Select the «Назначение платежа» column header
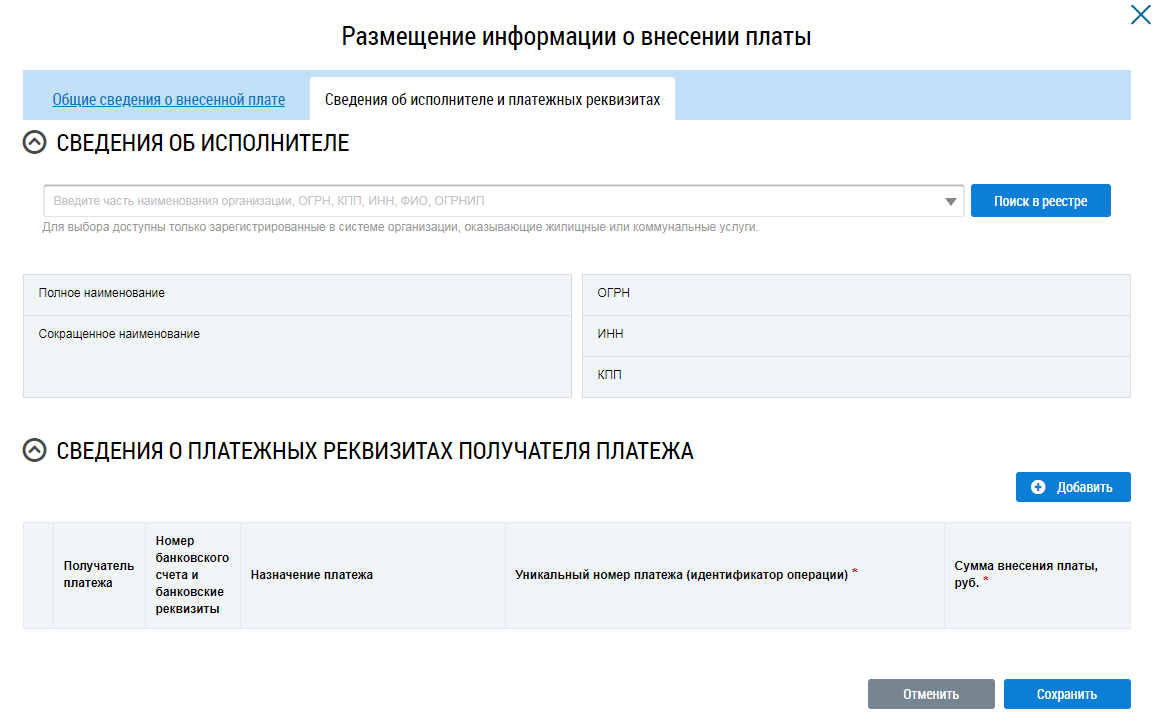Viewport: 1155px width, 715px height. 312,575
